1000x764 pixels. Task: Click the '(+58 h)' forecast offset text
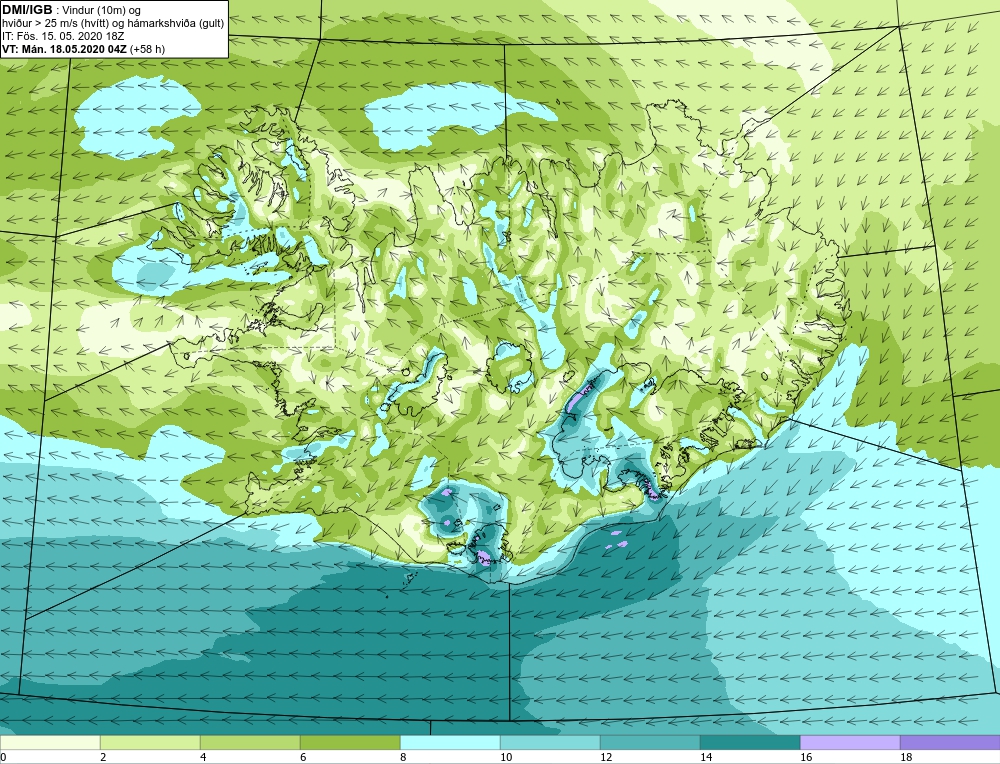[147, 49]
